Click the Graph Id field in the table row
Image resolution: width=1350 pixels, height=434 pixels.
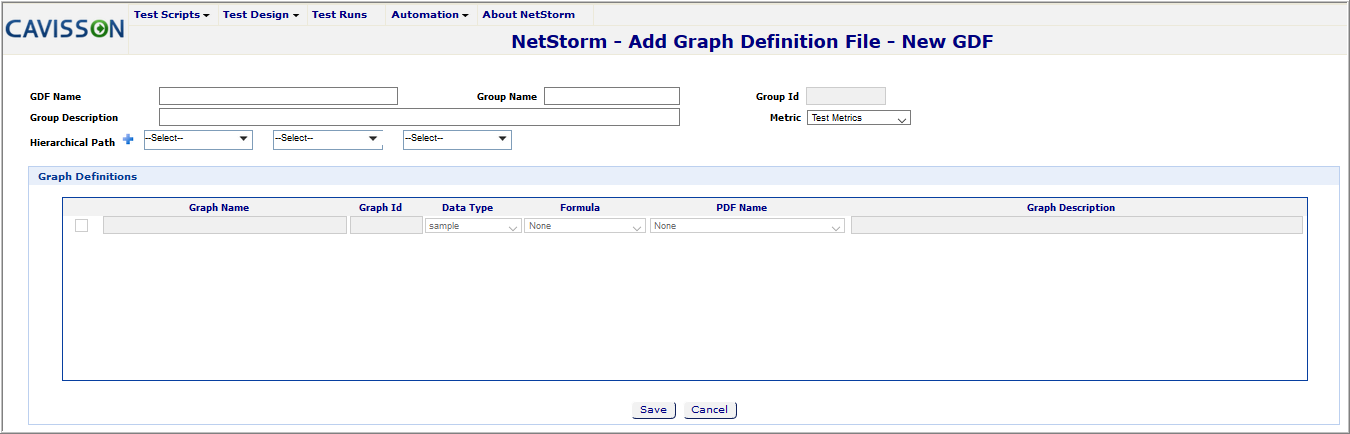386,226
